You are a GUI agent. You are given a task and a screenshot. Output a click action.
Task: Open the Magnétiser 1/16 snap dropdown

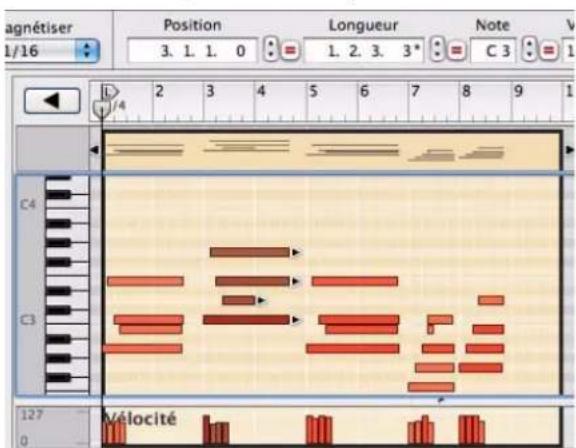pos(51,51)
